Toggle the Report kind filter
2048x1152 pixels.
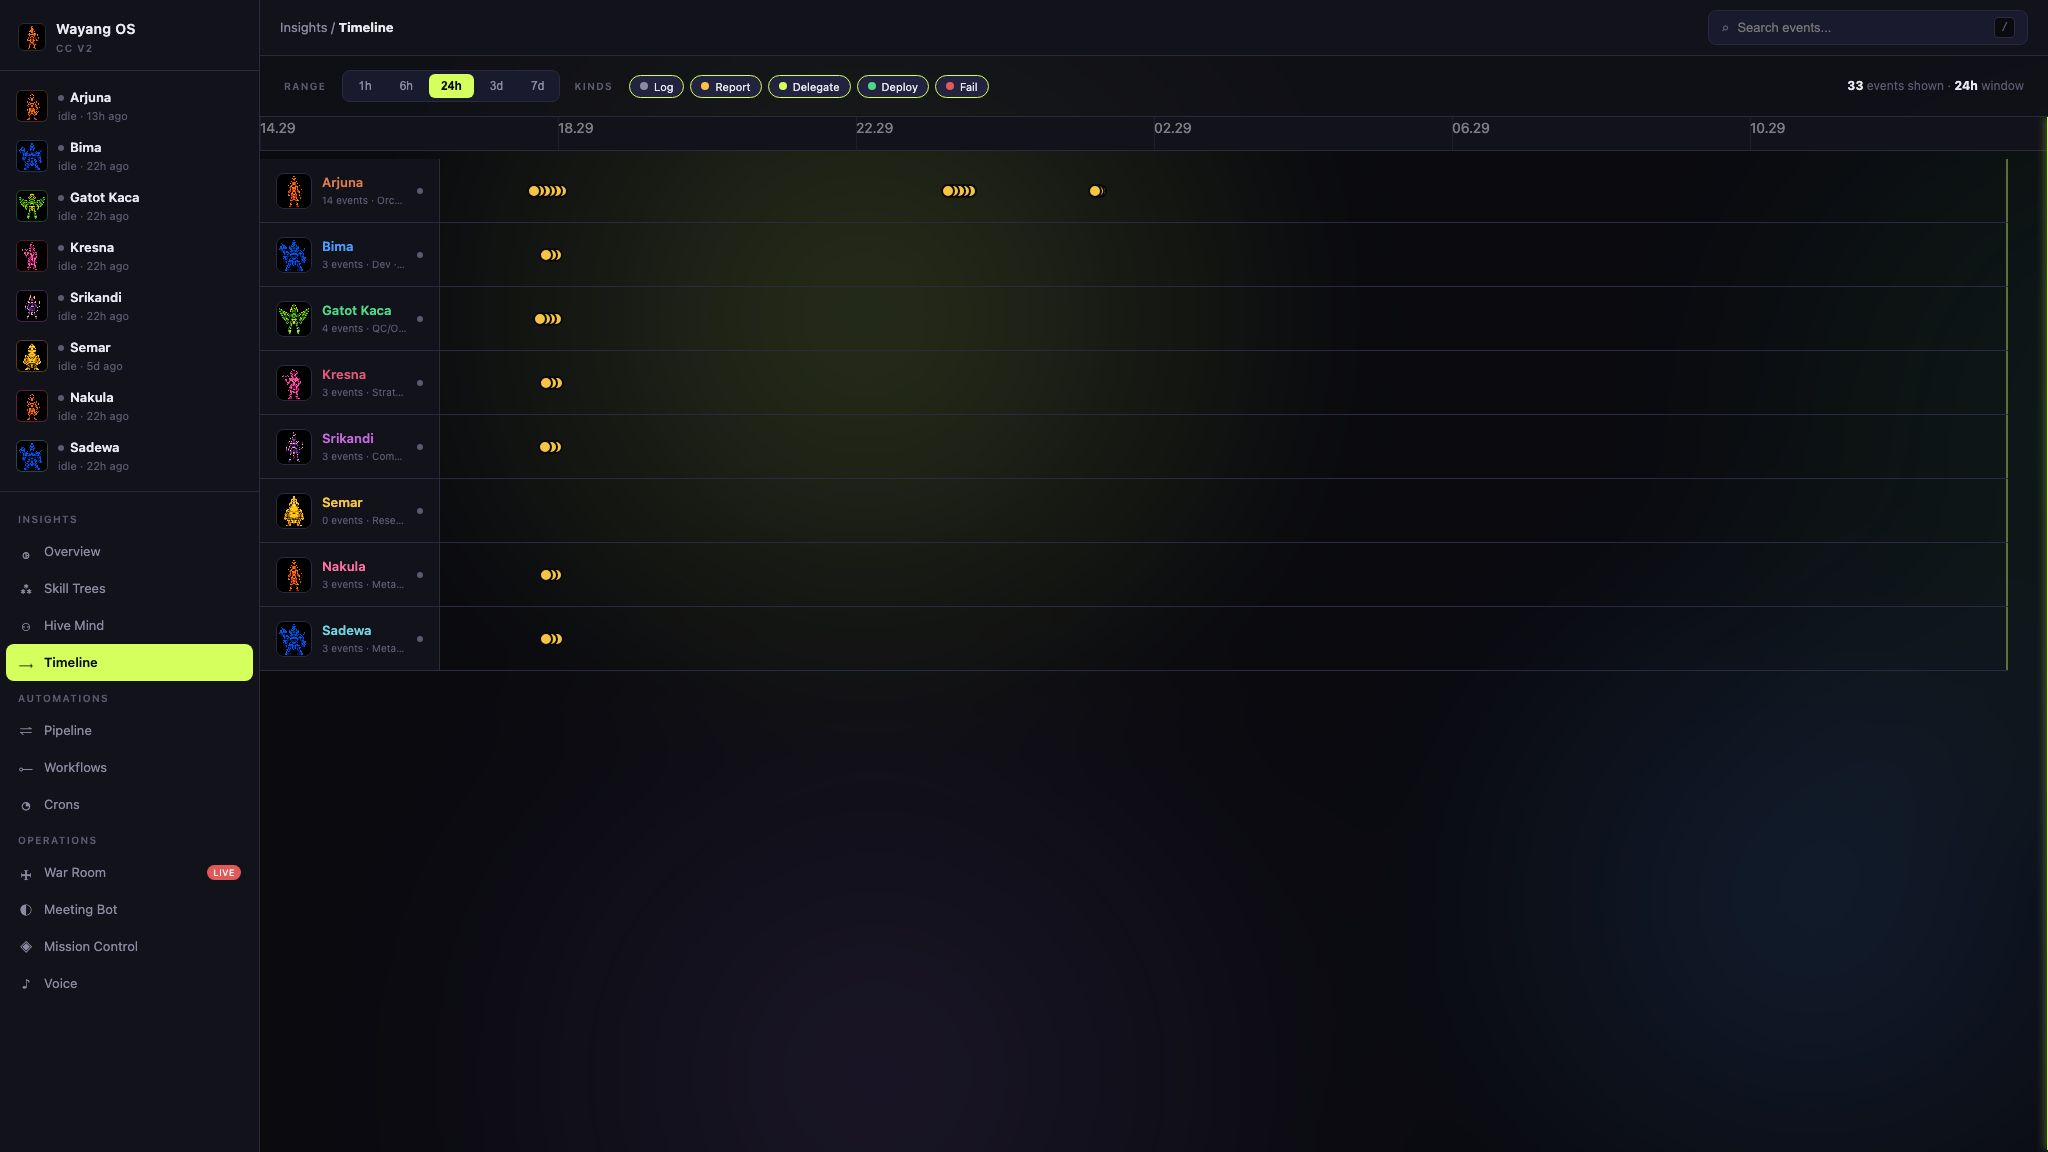pyautogui.click(x=726, y=87)
